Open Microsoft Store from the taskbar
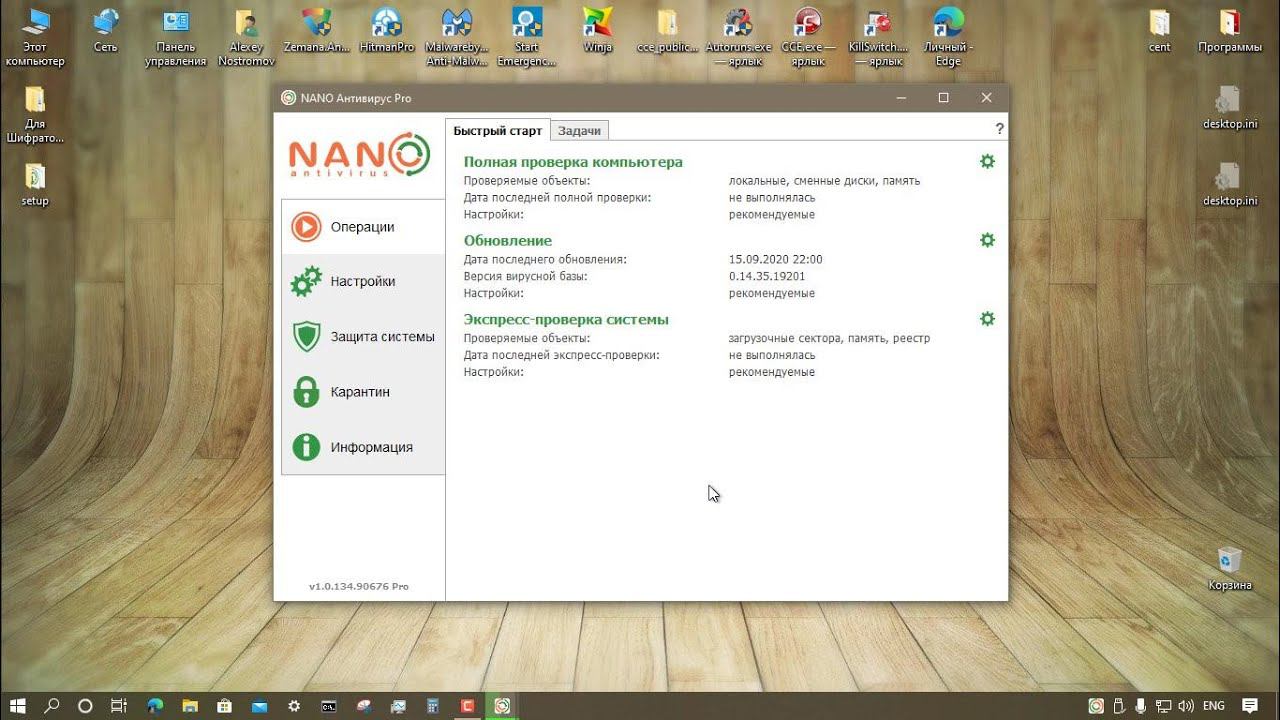1280x720 pixels. (x=225, y=705)
